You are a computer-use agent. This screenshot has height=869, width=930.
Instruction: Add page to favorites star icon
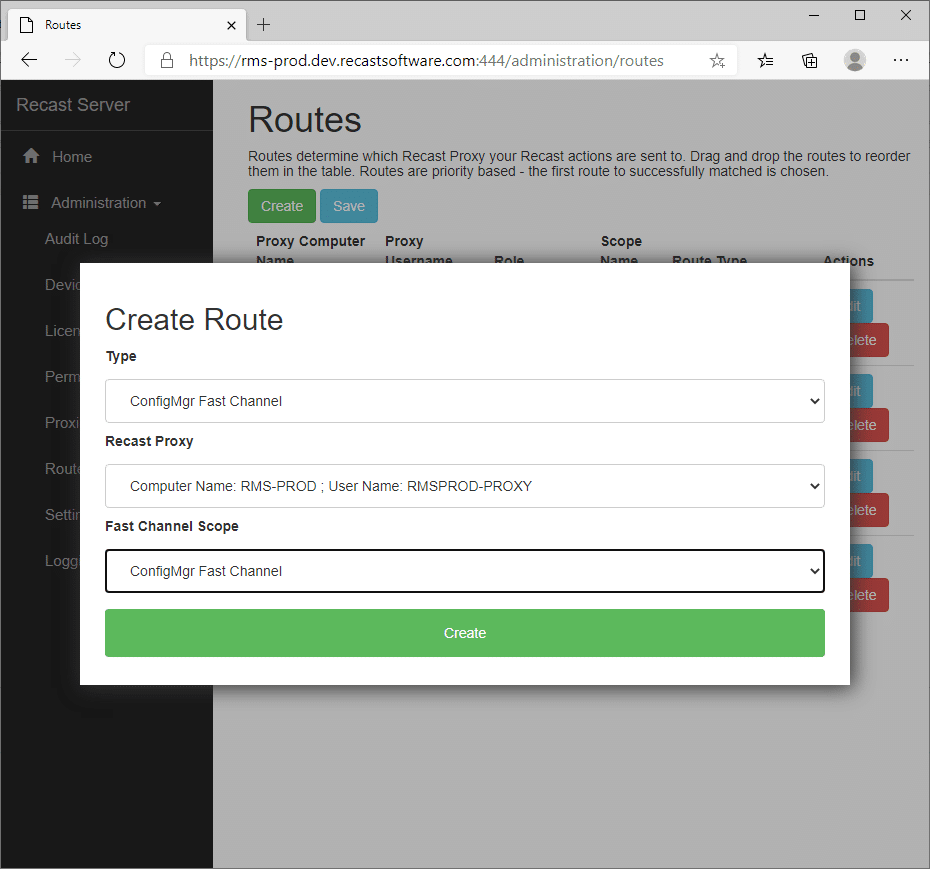coord(717,60)
